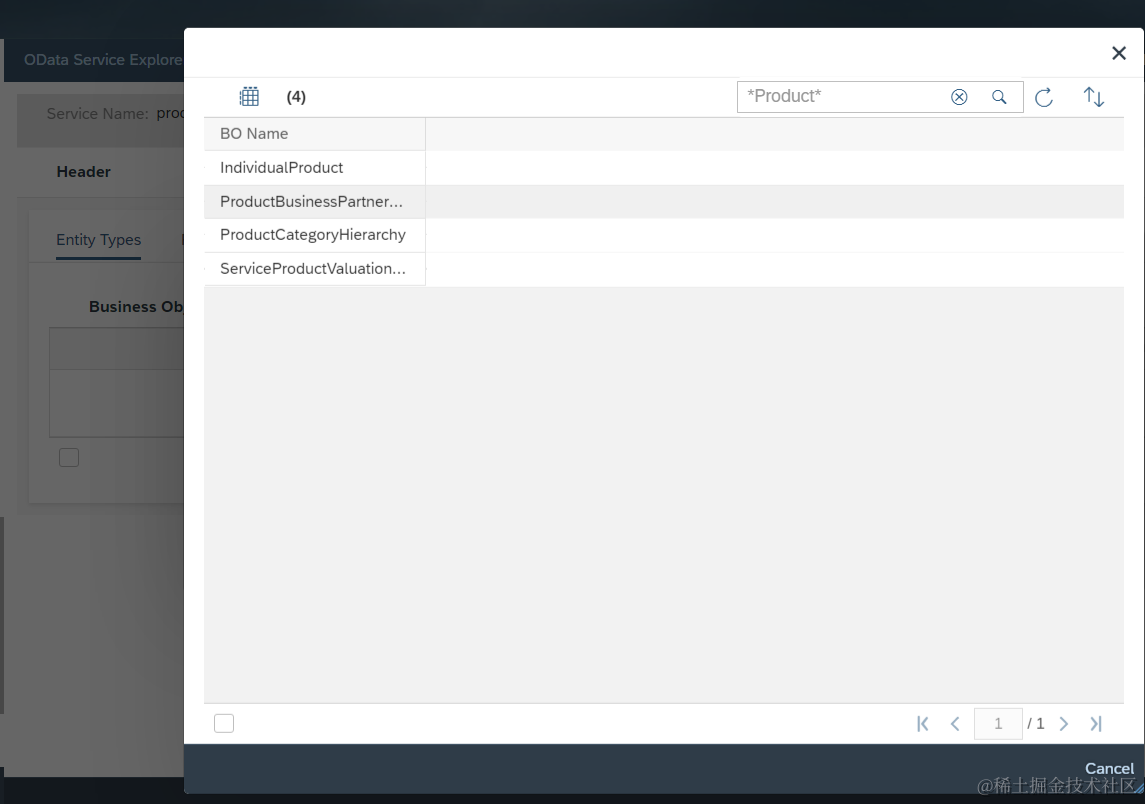Go to the first page

[923, 724]
